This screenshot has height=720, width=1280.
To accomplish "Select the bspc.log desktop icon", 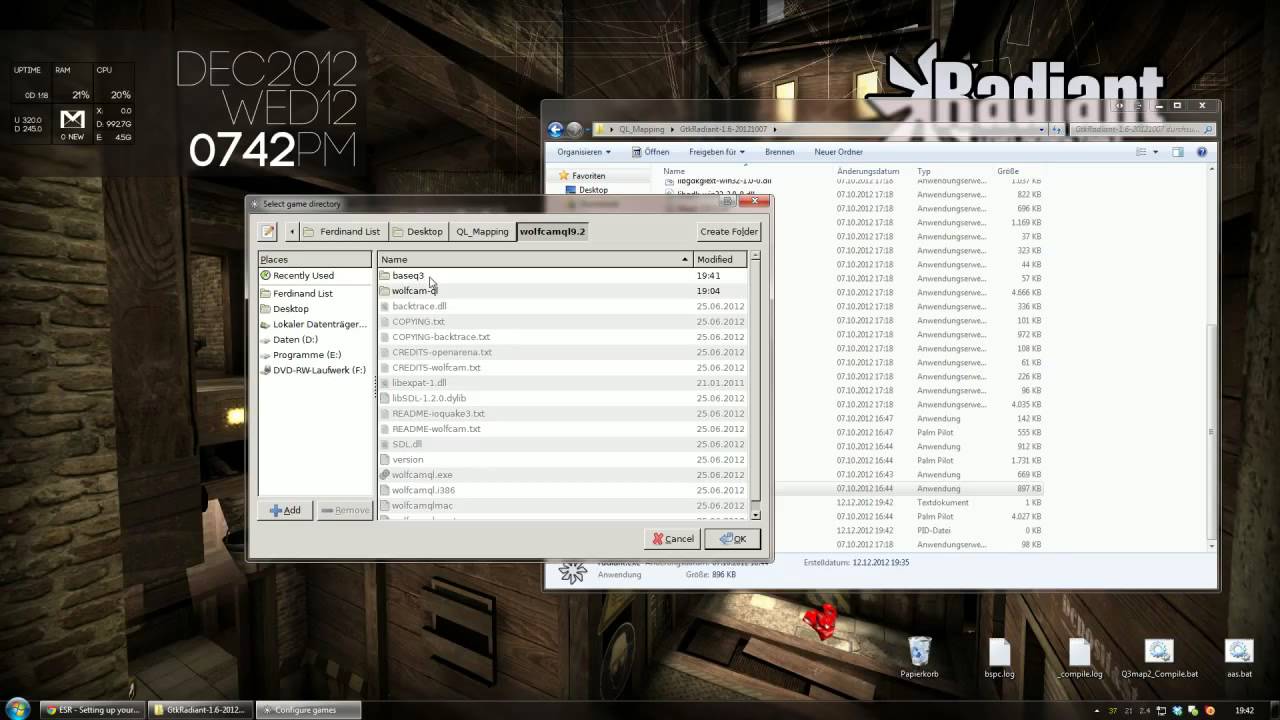I will click(x=999, y=658).
